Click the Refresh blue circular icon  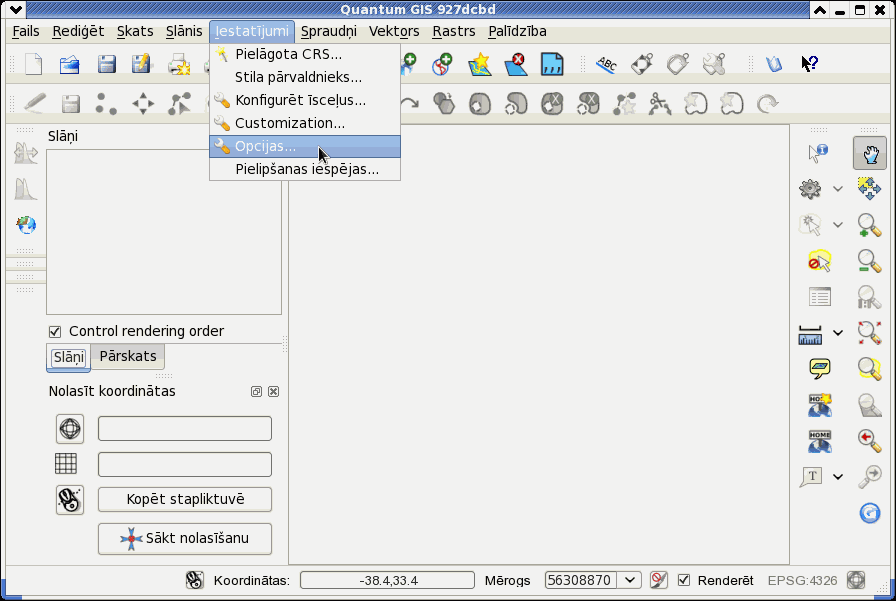(870, 512)
